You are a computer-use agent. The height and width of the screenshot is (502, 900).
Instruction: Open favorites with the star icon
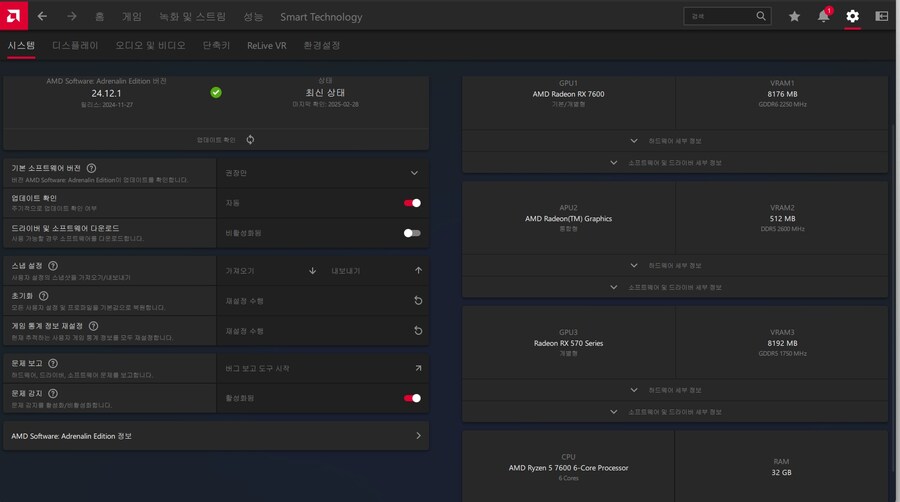[x=794, y=17]
